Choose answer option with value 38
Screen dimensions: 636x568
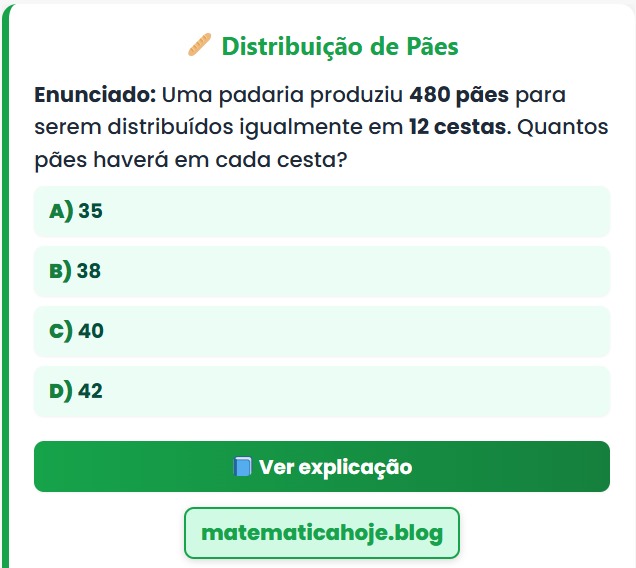(x=321, y=271)
